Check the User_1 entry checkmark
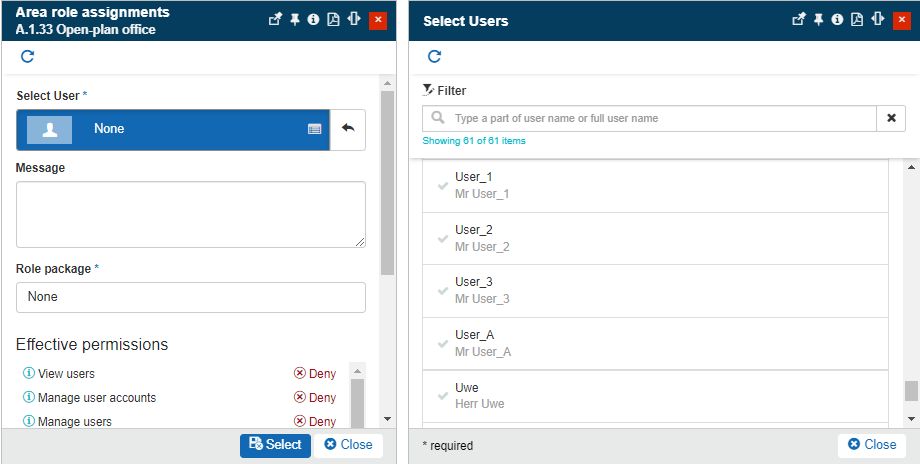920x464 pixels. click(442, 186)
